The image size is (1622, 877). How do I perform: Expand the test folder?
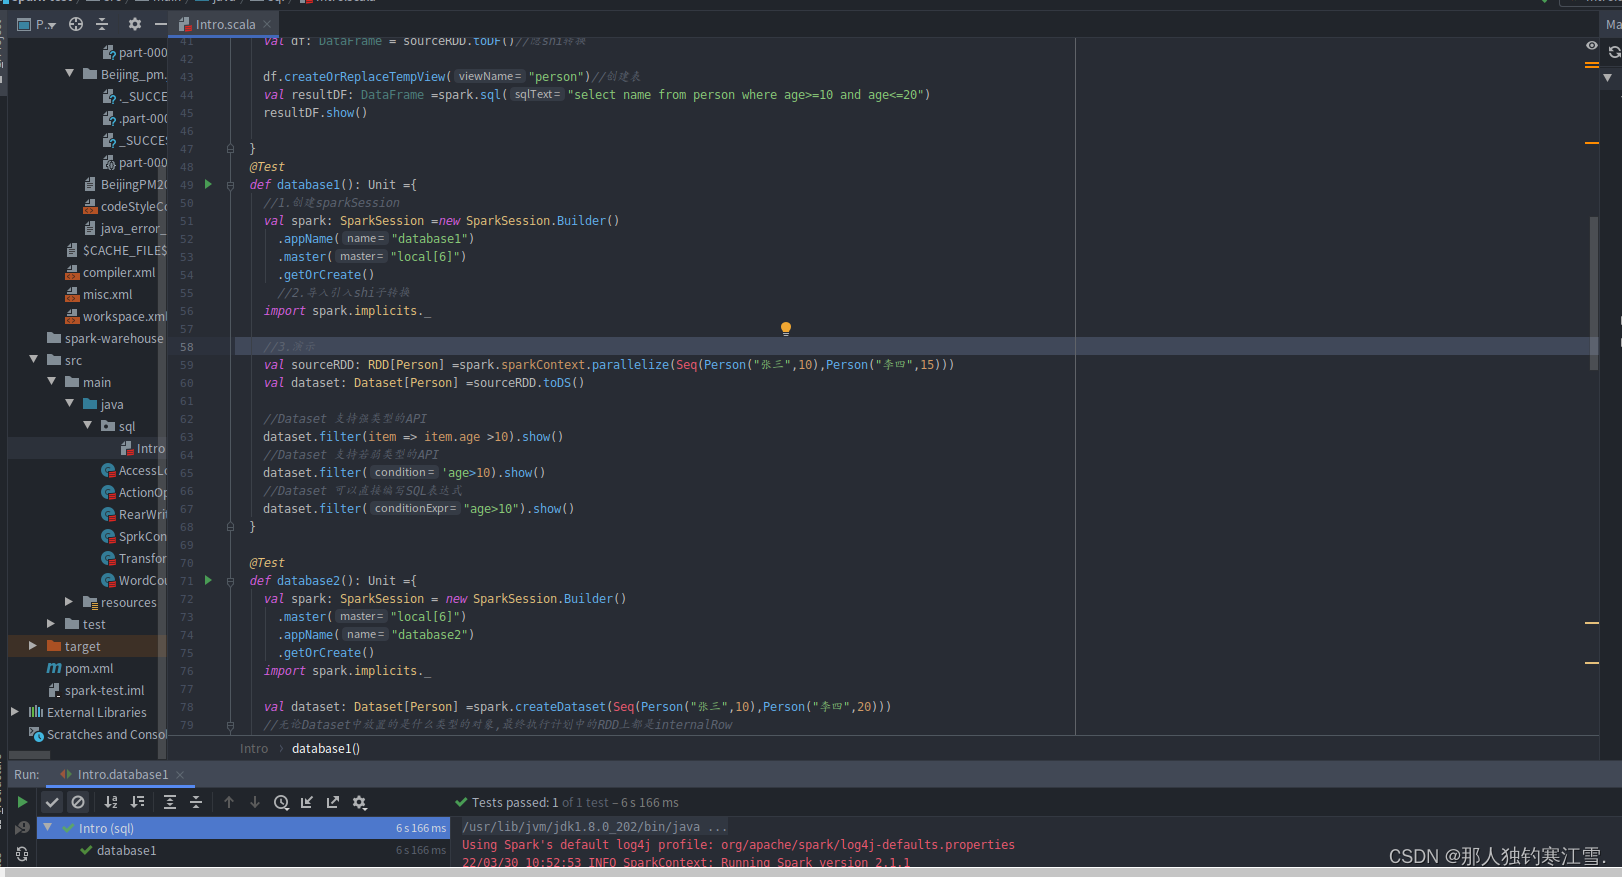click(x=51, y=623)
